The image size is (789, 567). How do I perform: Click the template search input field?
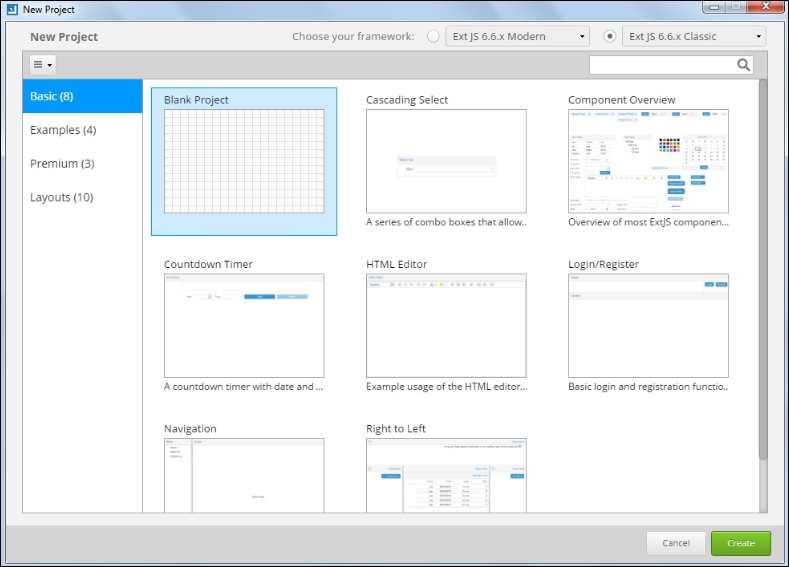click(663, 64)
